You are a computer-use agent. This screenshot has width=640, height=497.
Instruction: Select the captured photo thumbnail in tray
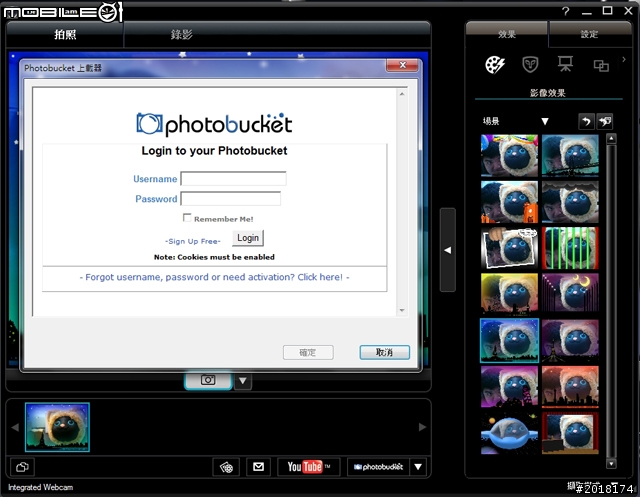[x=57, y=427]
